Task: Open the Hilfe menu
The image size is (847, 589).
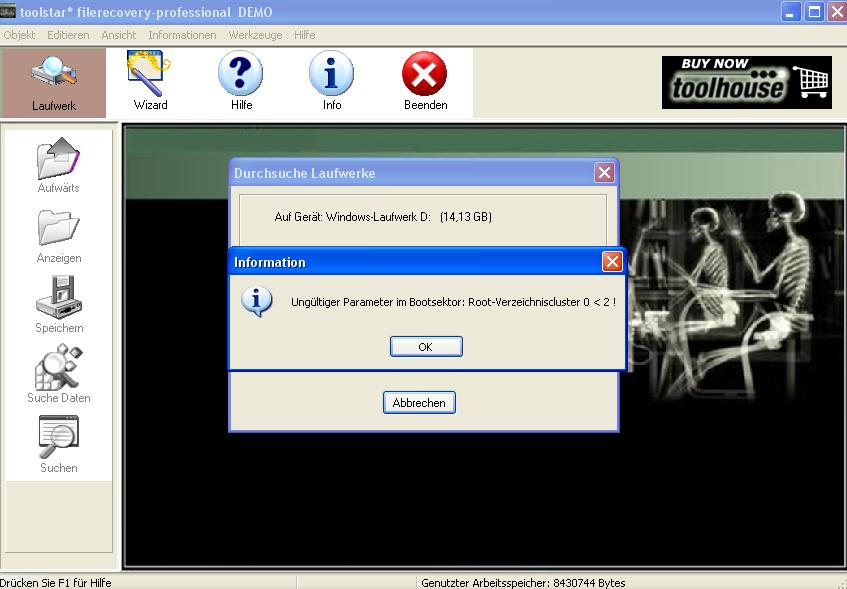Action: pyautogui.click(x=305, y=35)
